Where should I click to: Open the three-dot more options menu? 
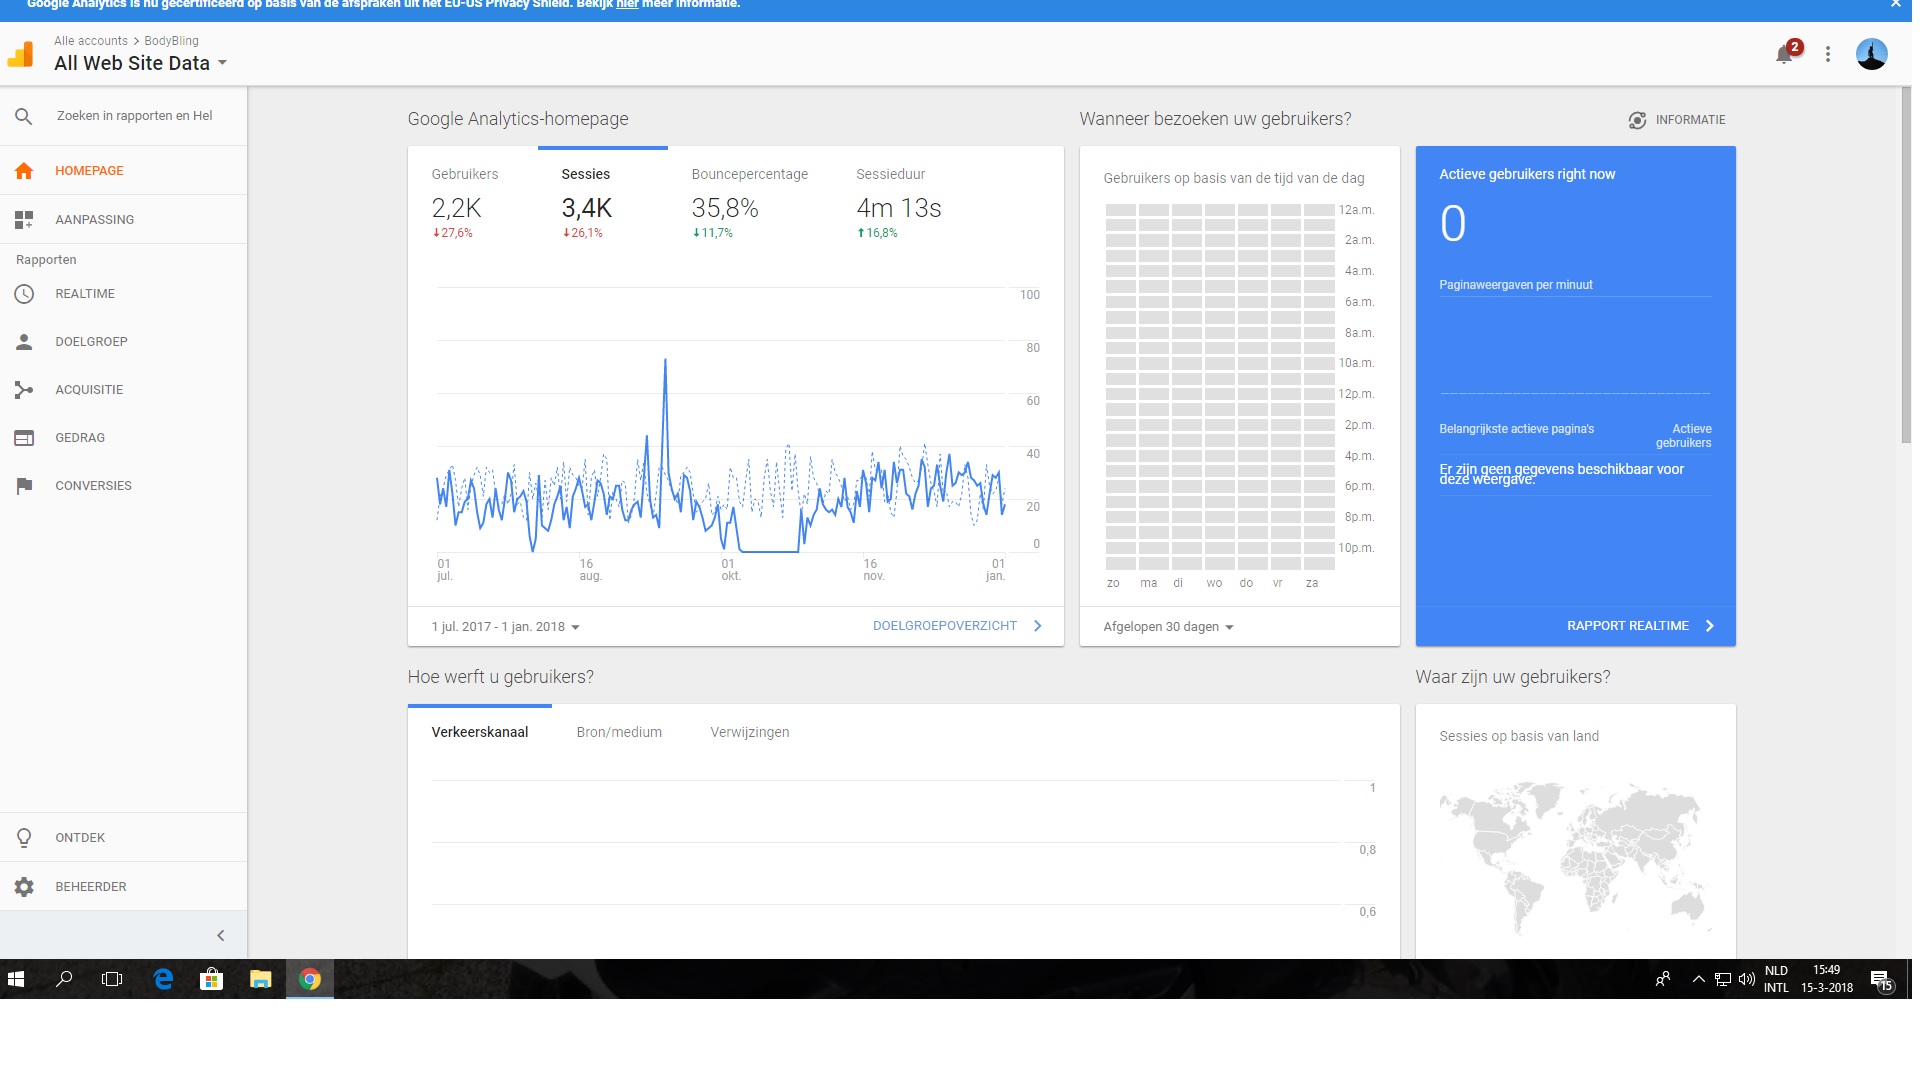coord(1827,54)
